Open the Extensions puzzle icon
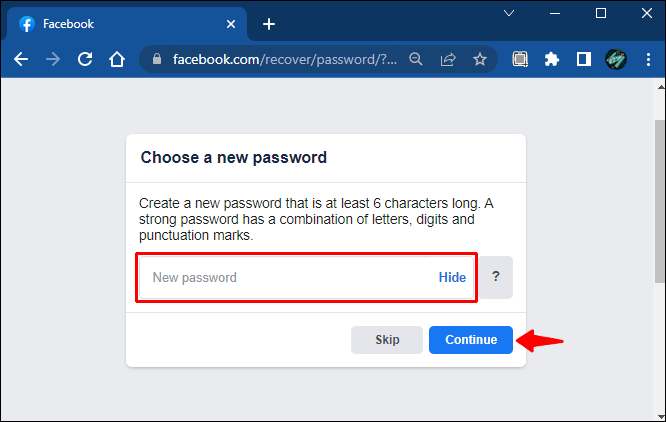This screenshot has width=666, height=422. tap(551, 59)
